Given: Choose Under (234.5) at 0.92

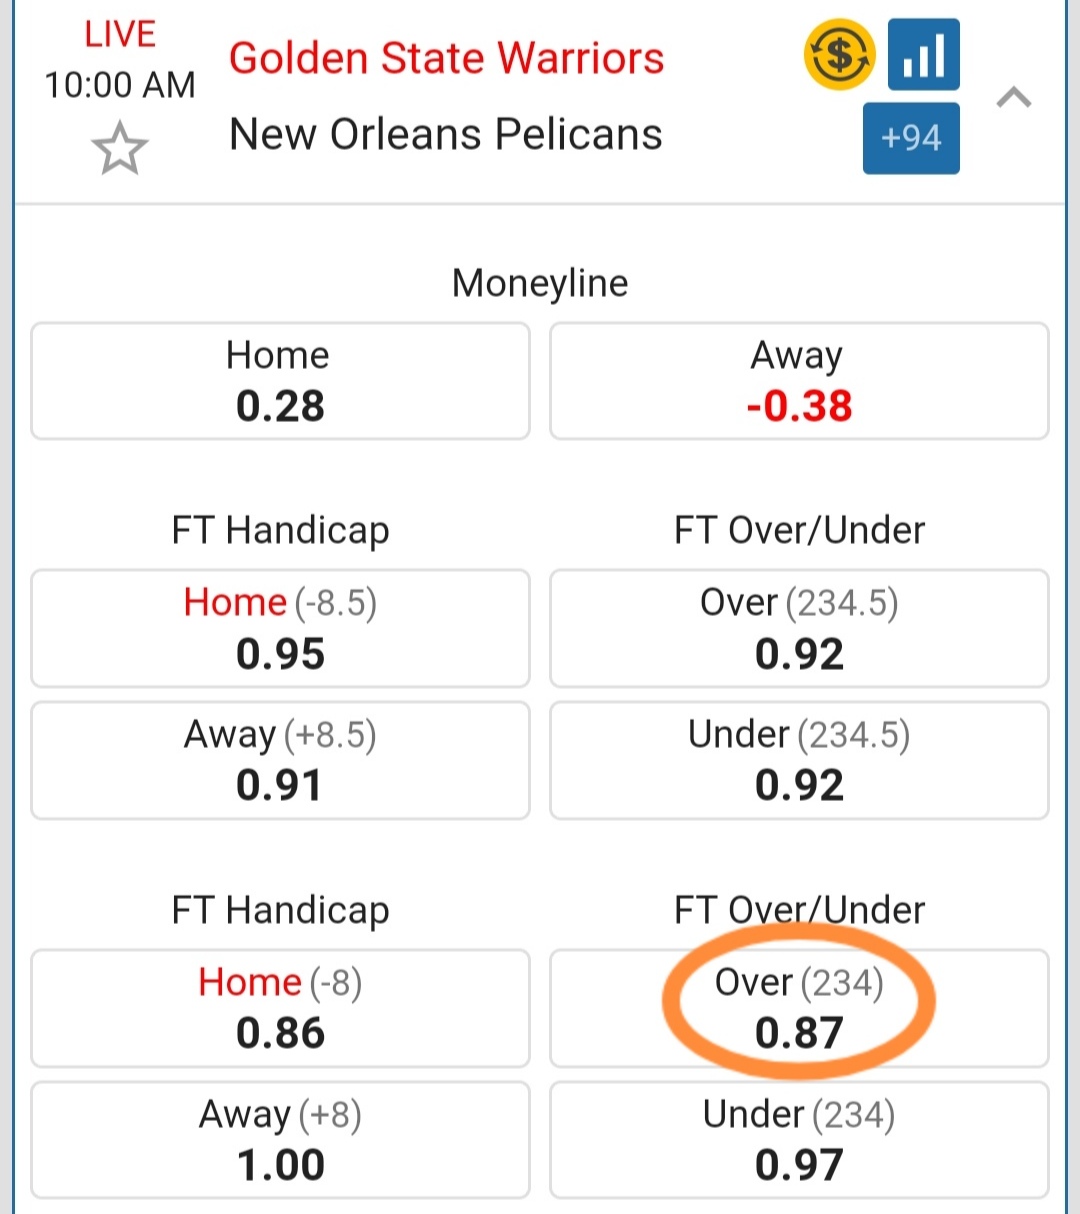Looking at the screenshot, I should click(x=799, y=760).
